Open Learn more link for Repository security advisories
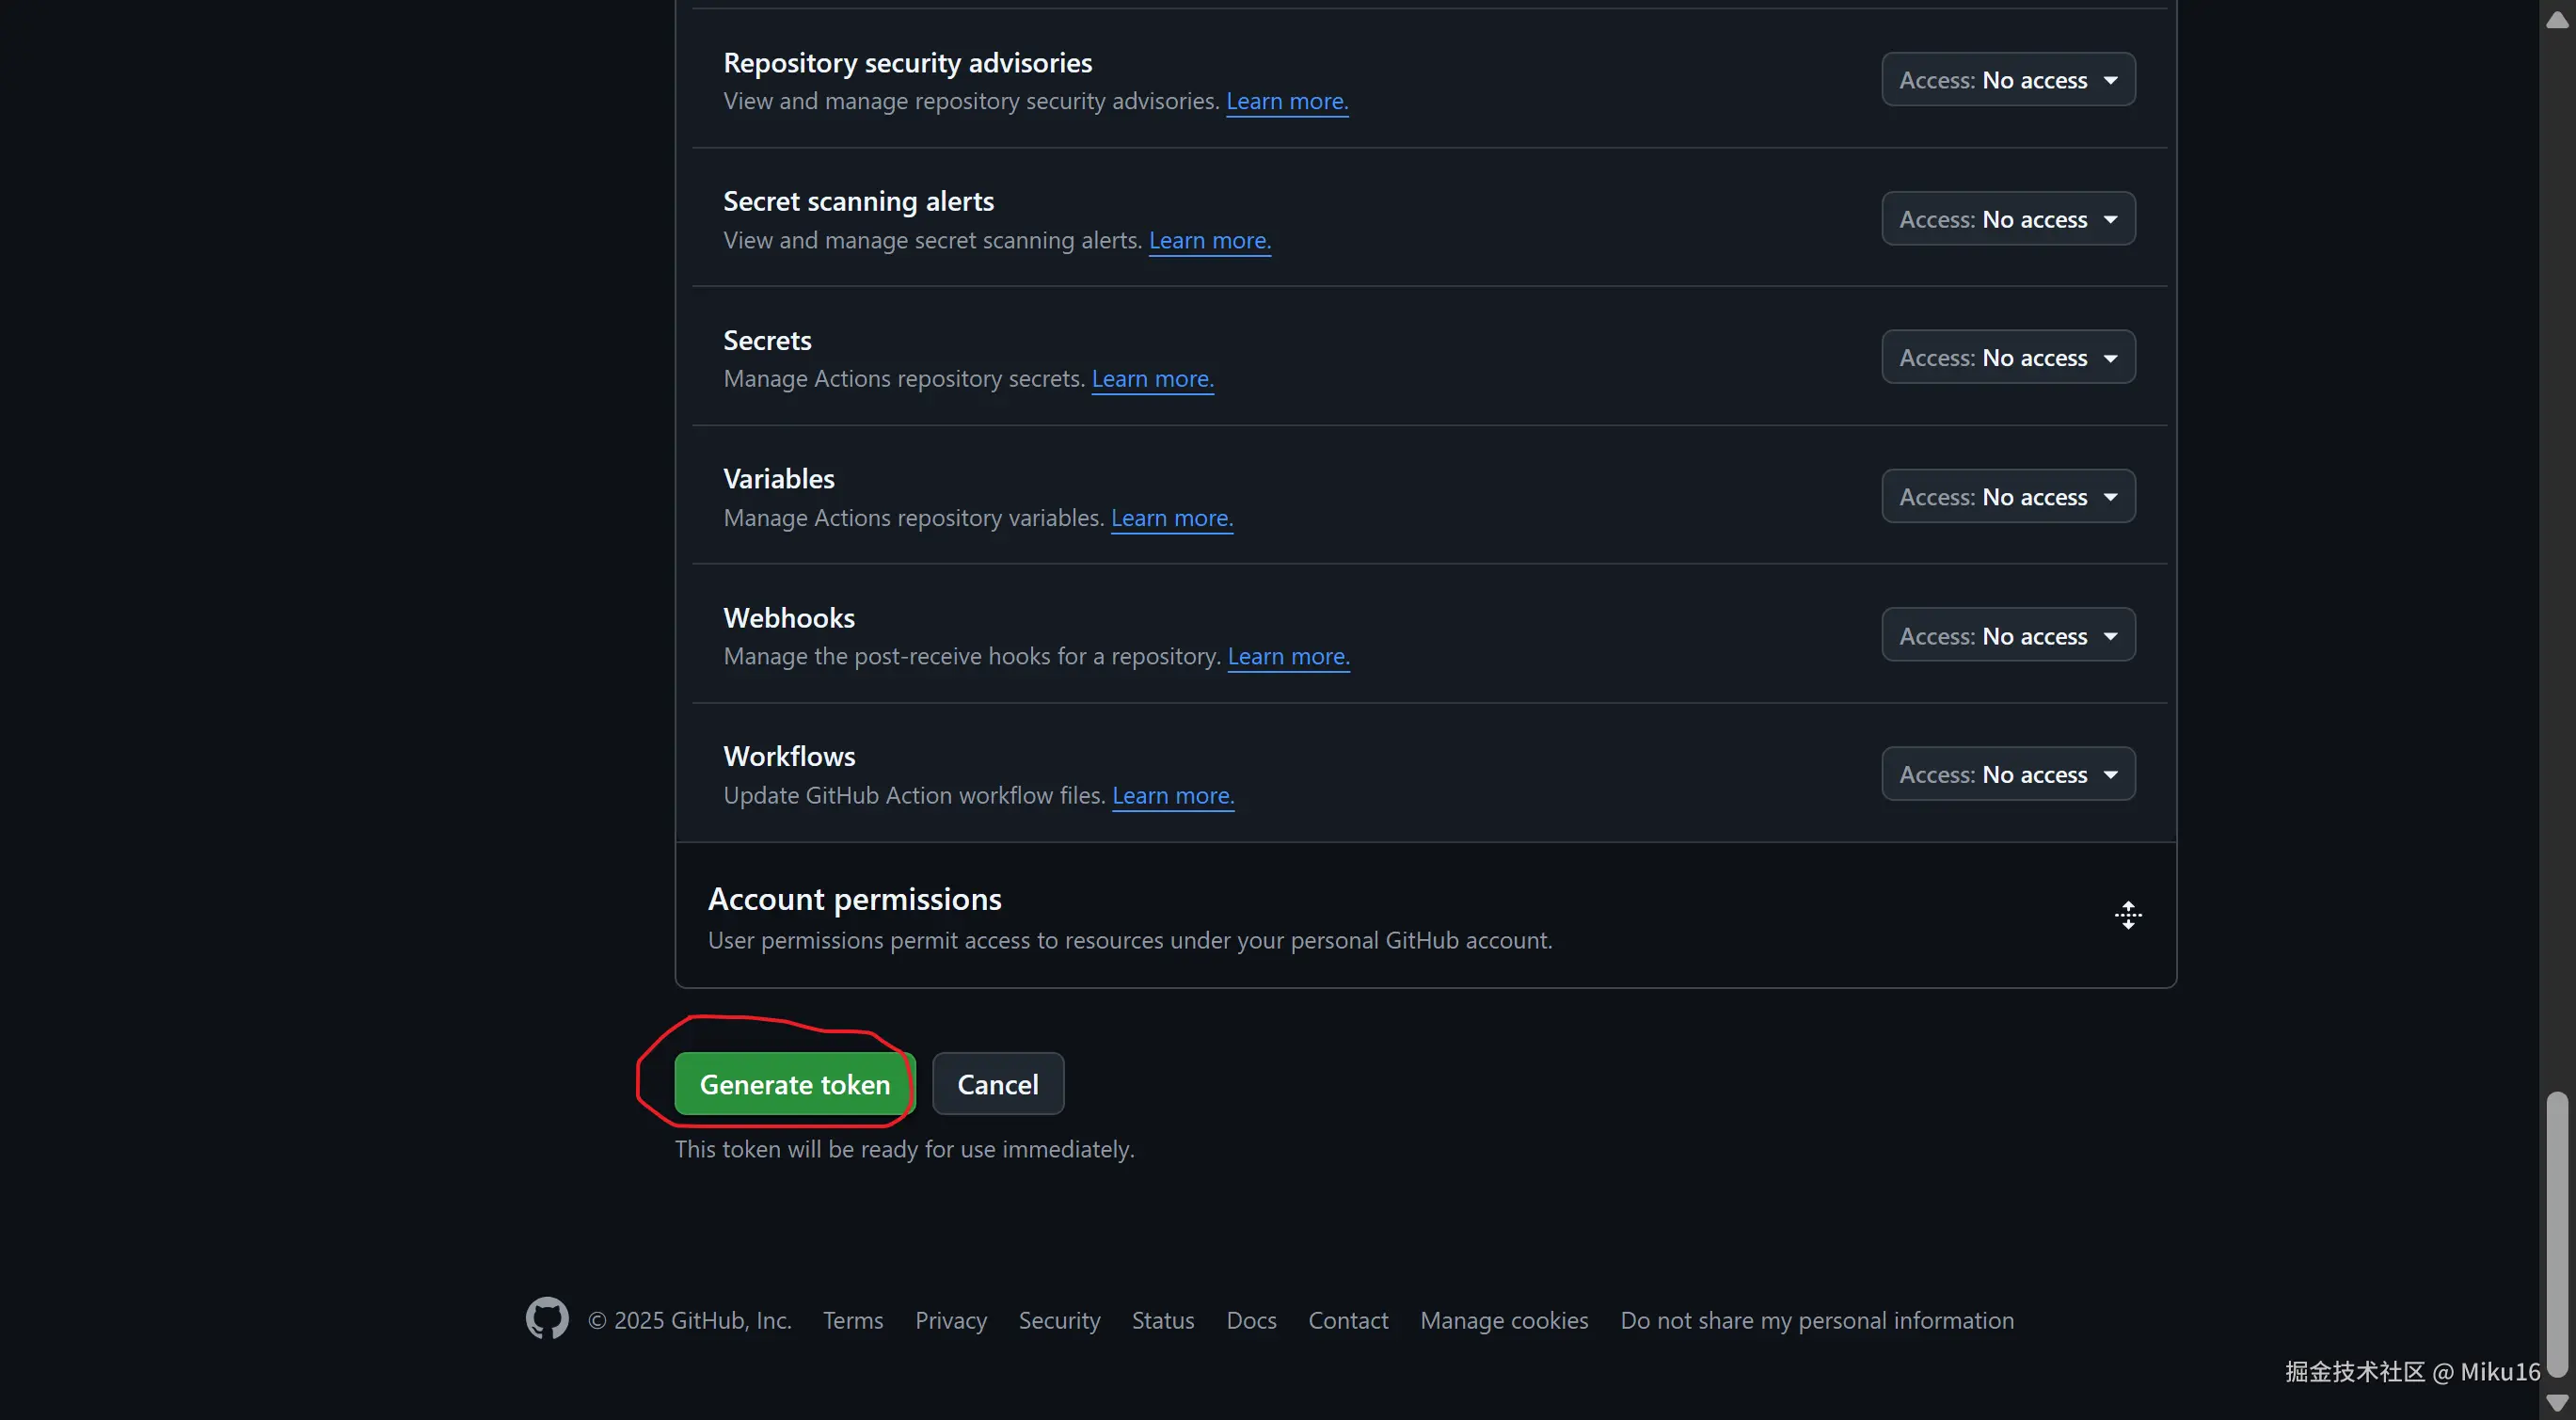The height and width of the screenshot is (1420, 2576). click(1287, 101)
